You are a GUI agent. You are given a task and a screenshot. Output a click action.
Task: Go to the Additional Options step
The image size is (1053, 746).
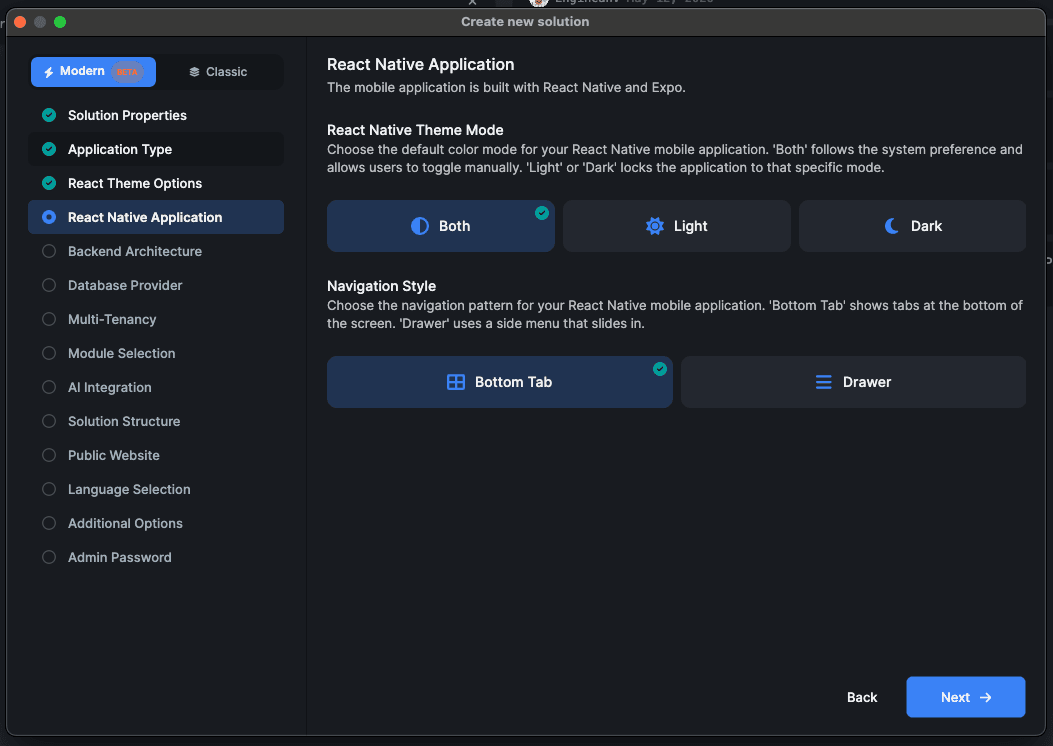[x=156, y=523]
